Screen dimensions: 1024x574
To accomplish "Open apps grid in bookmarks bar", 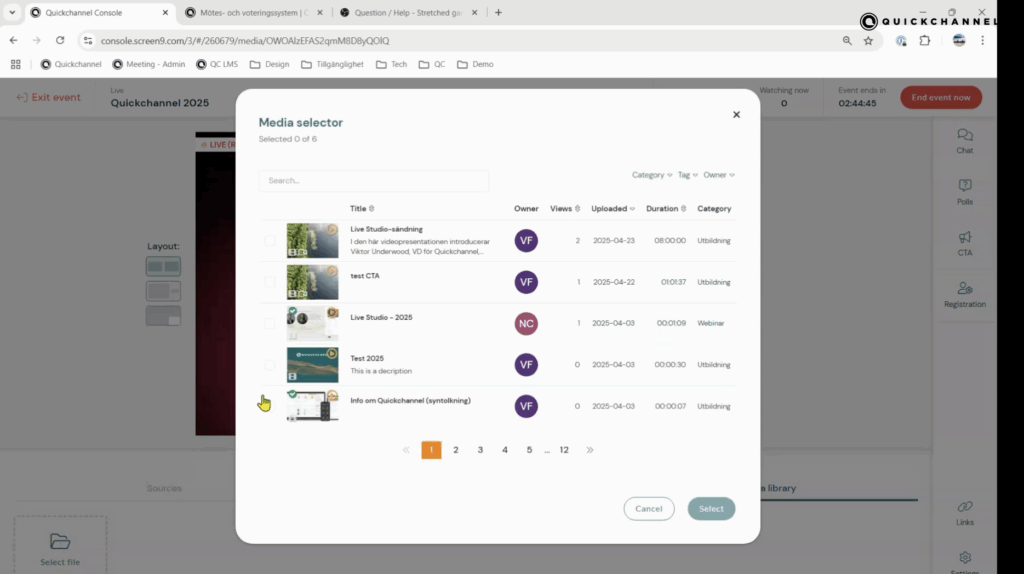I will pyautogui.click(x=16, y=64).
